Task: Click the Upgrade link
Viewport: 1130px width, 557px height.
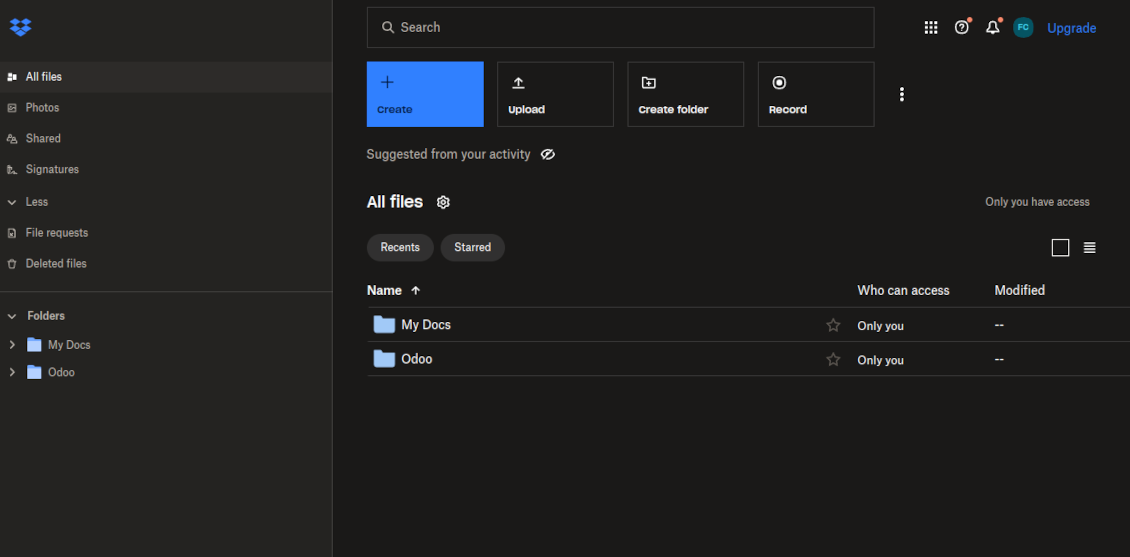Action: (1072, 28)
